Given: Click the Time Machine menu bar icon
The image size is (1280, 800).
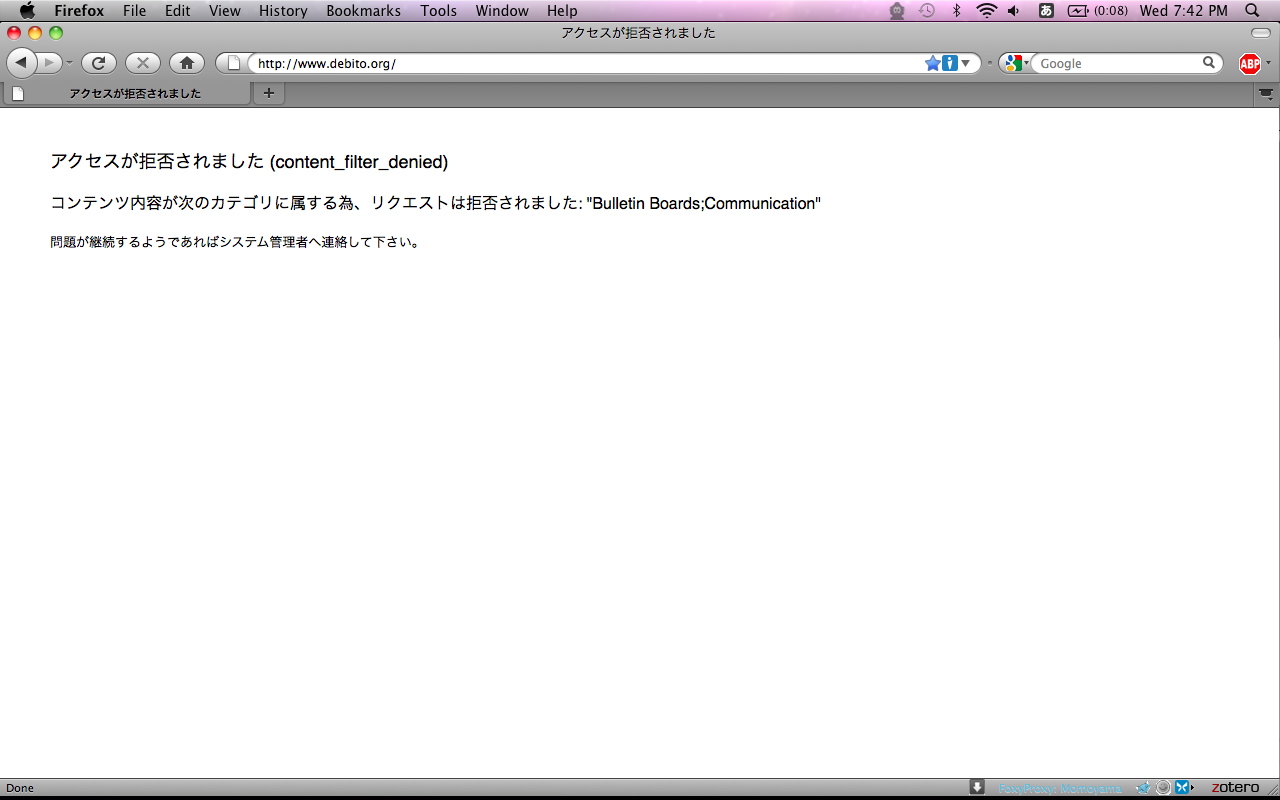Looking at the screenshot, I should tap(927, 11).
